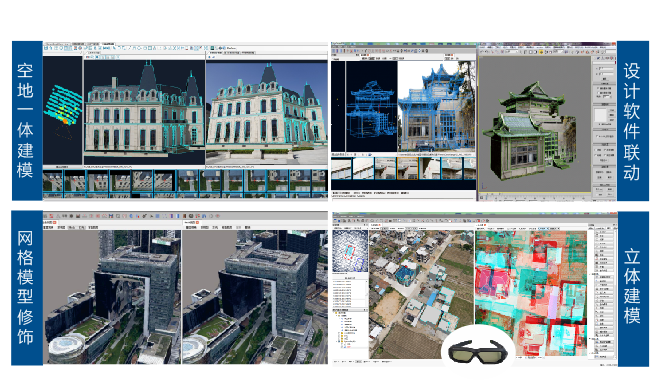Click the yellow highlighted icon in the 3ds Max toolbar
This screenshot has width=667, height=390.
pyautogui.click(x=541, y=52)
